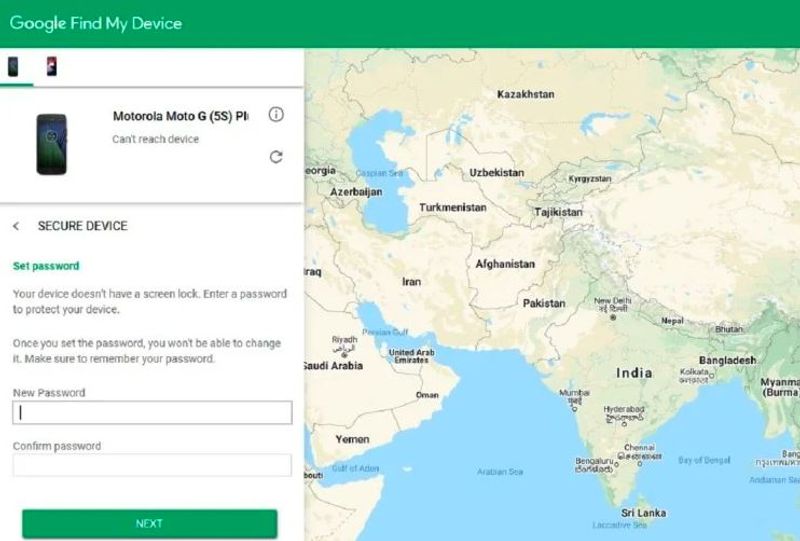Click Kazakhstan on the map

point(526,94)
